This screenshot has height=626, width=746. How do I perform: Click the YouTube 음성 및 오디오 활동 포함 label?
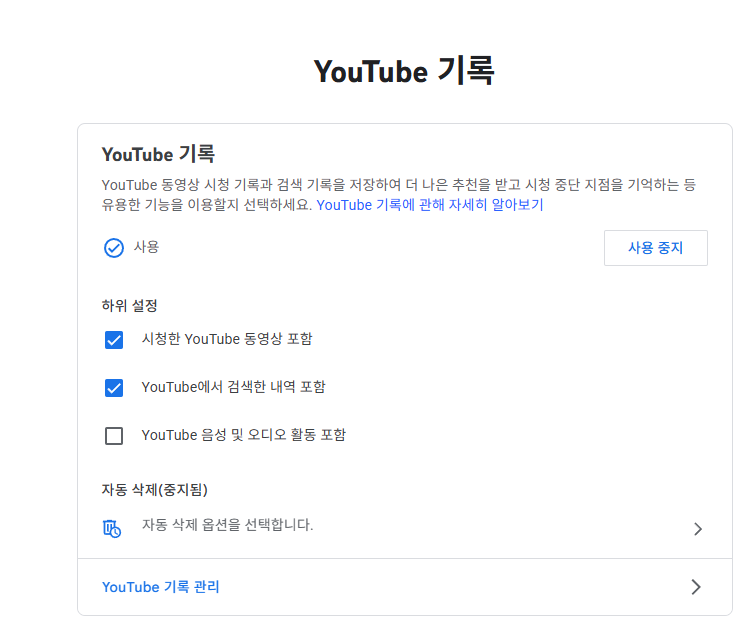[x=244, y=435]
